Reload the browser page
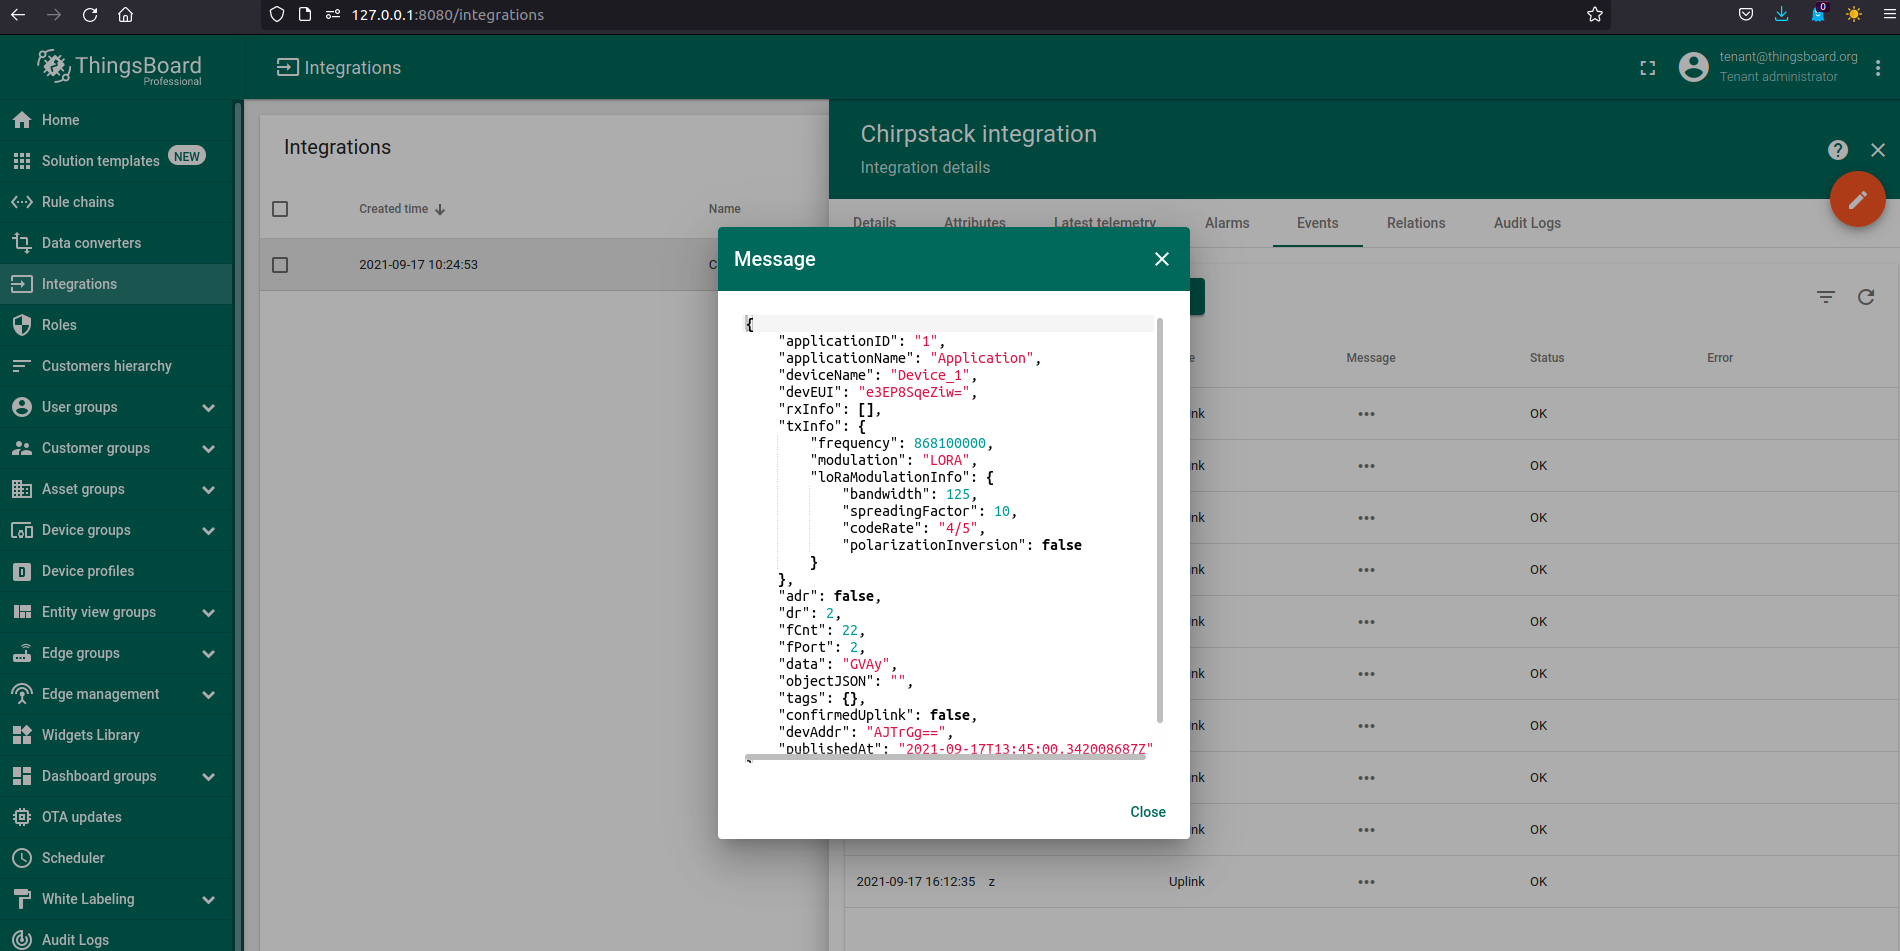 tap(90, 14)
